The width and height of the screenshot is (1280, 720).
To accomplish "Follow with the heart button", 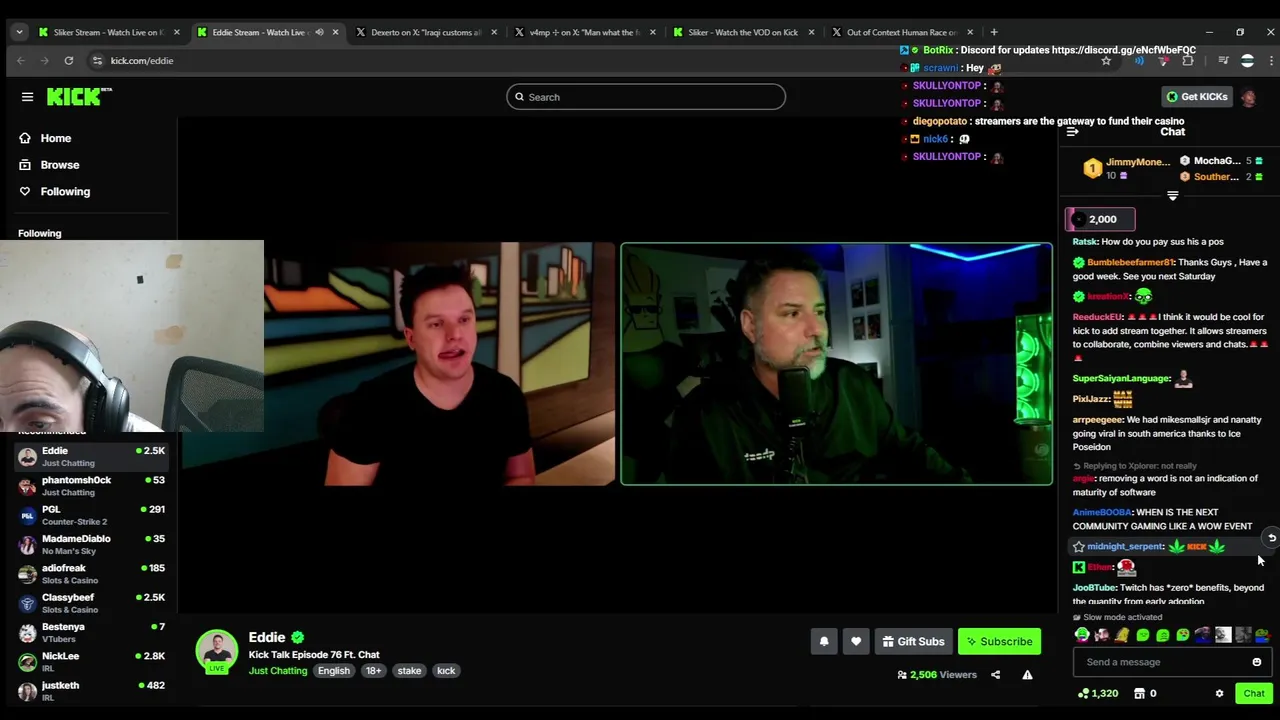I will point(856,642).
